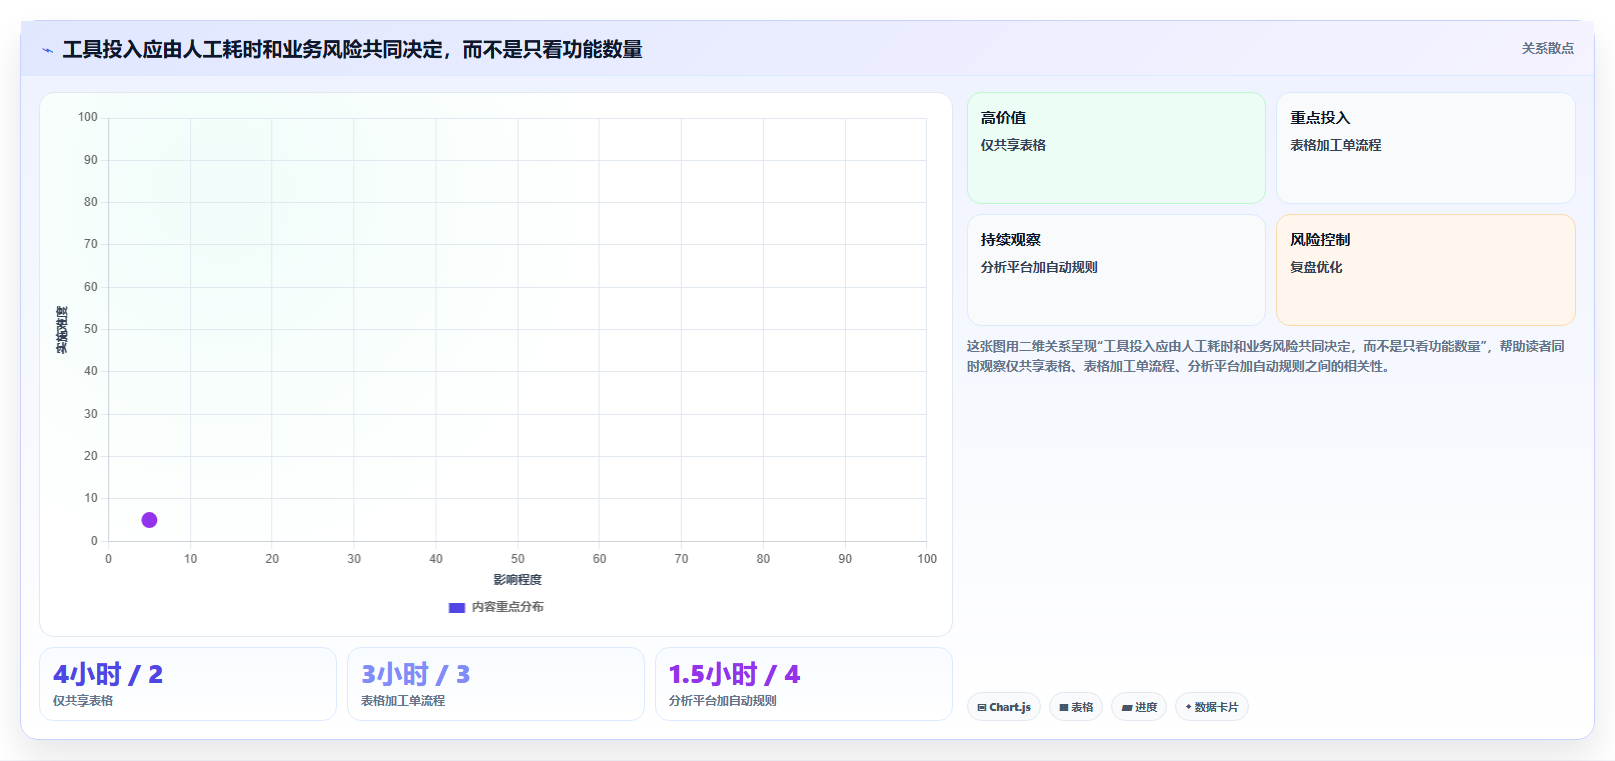Click the description paragraph starting 这张图用二维关系
The width and height of the screenshot is (1615, 761).
[x=1266, y=356]
